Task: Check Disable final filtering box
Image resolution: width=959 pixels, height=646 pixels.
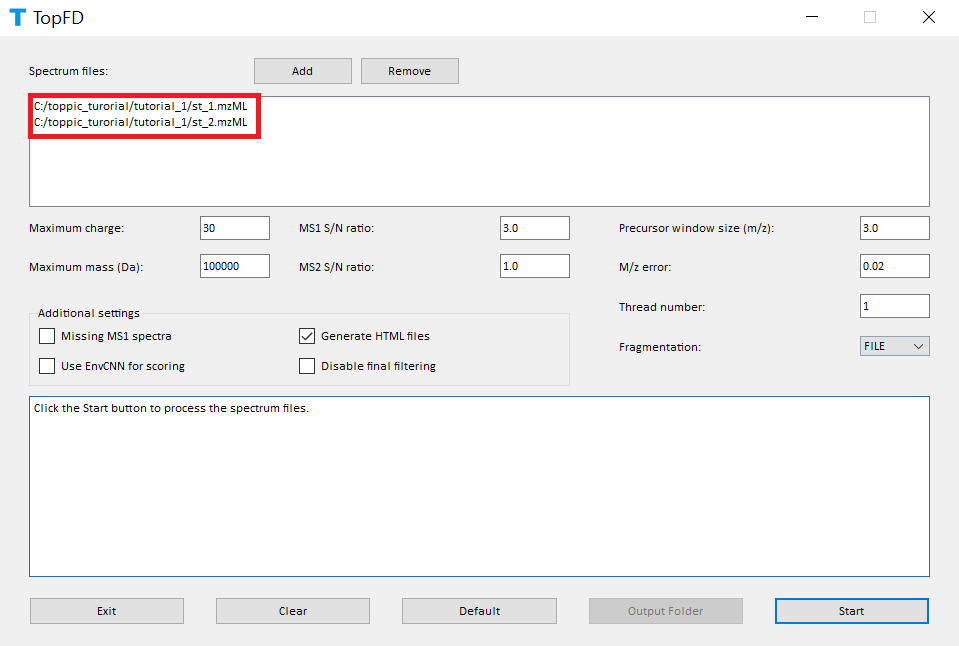Action: (x=307, y=366)
